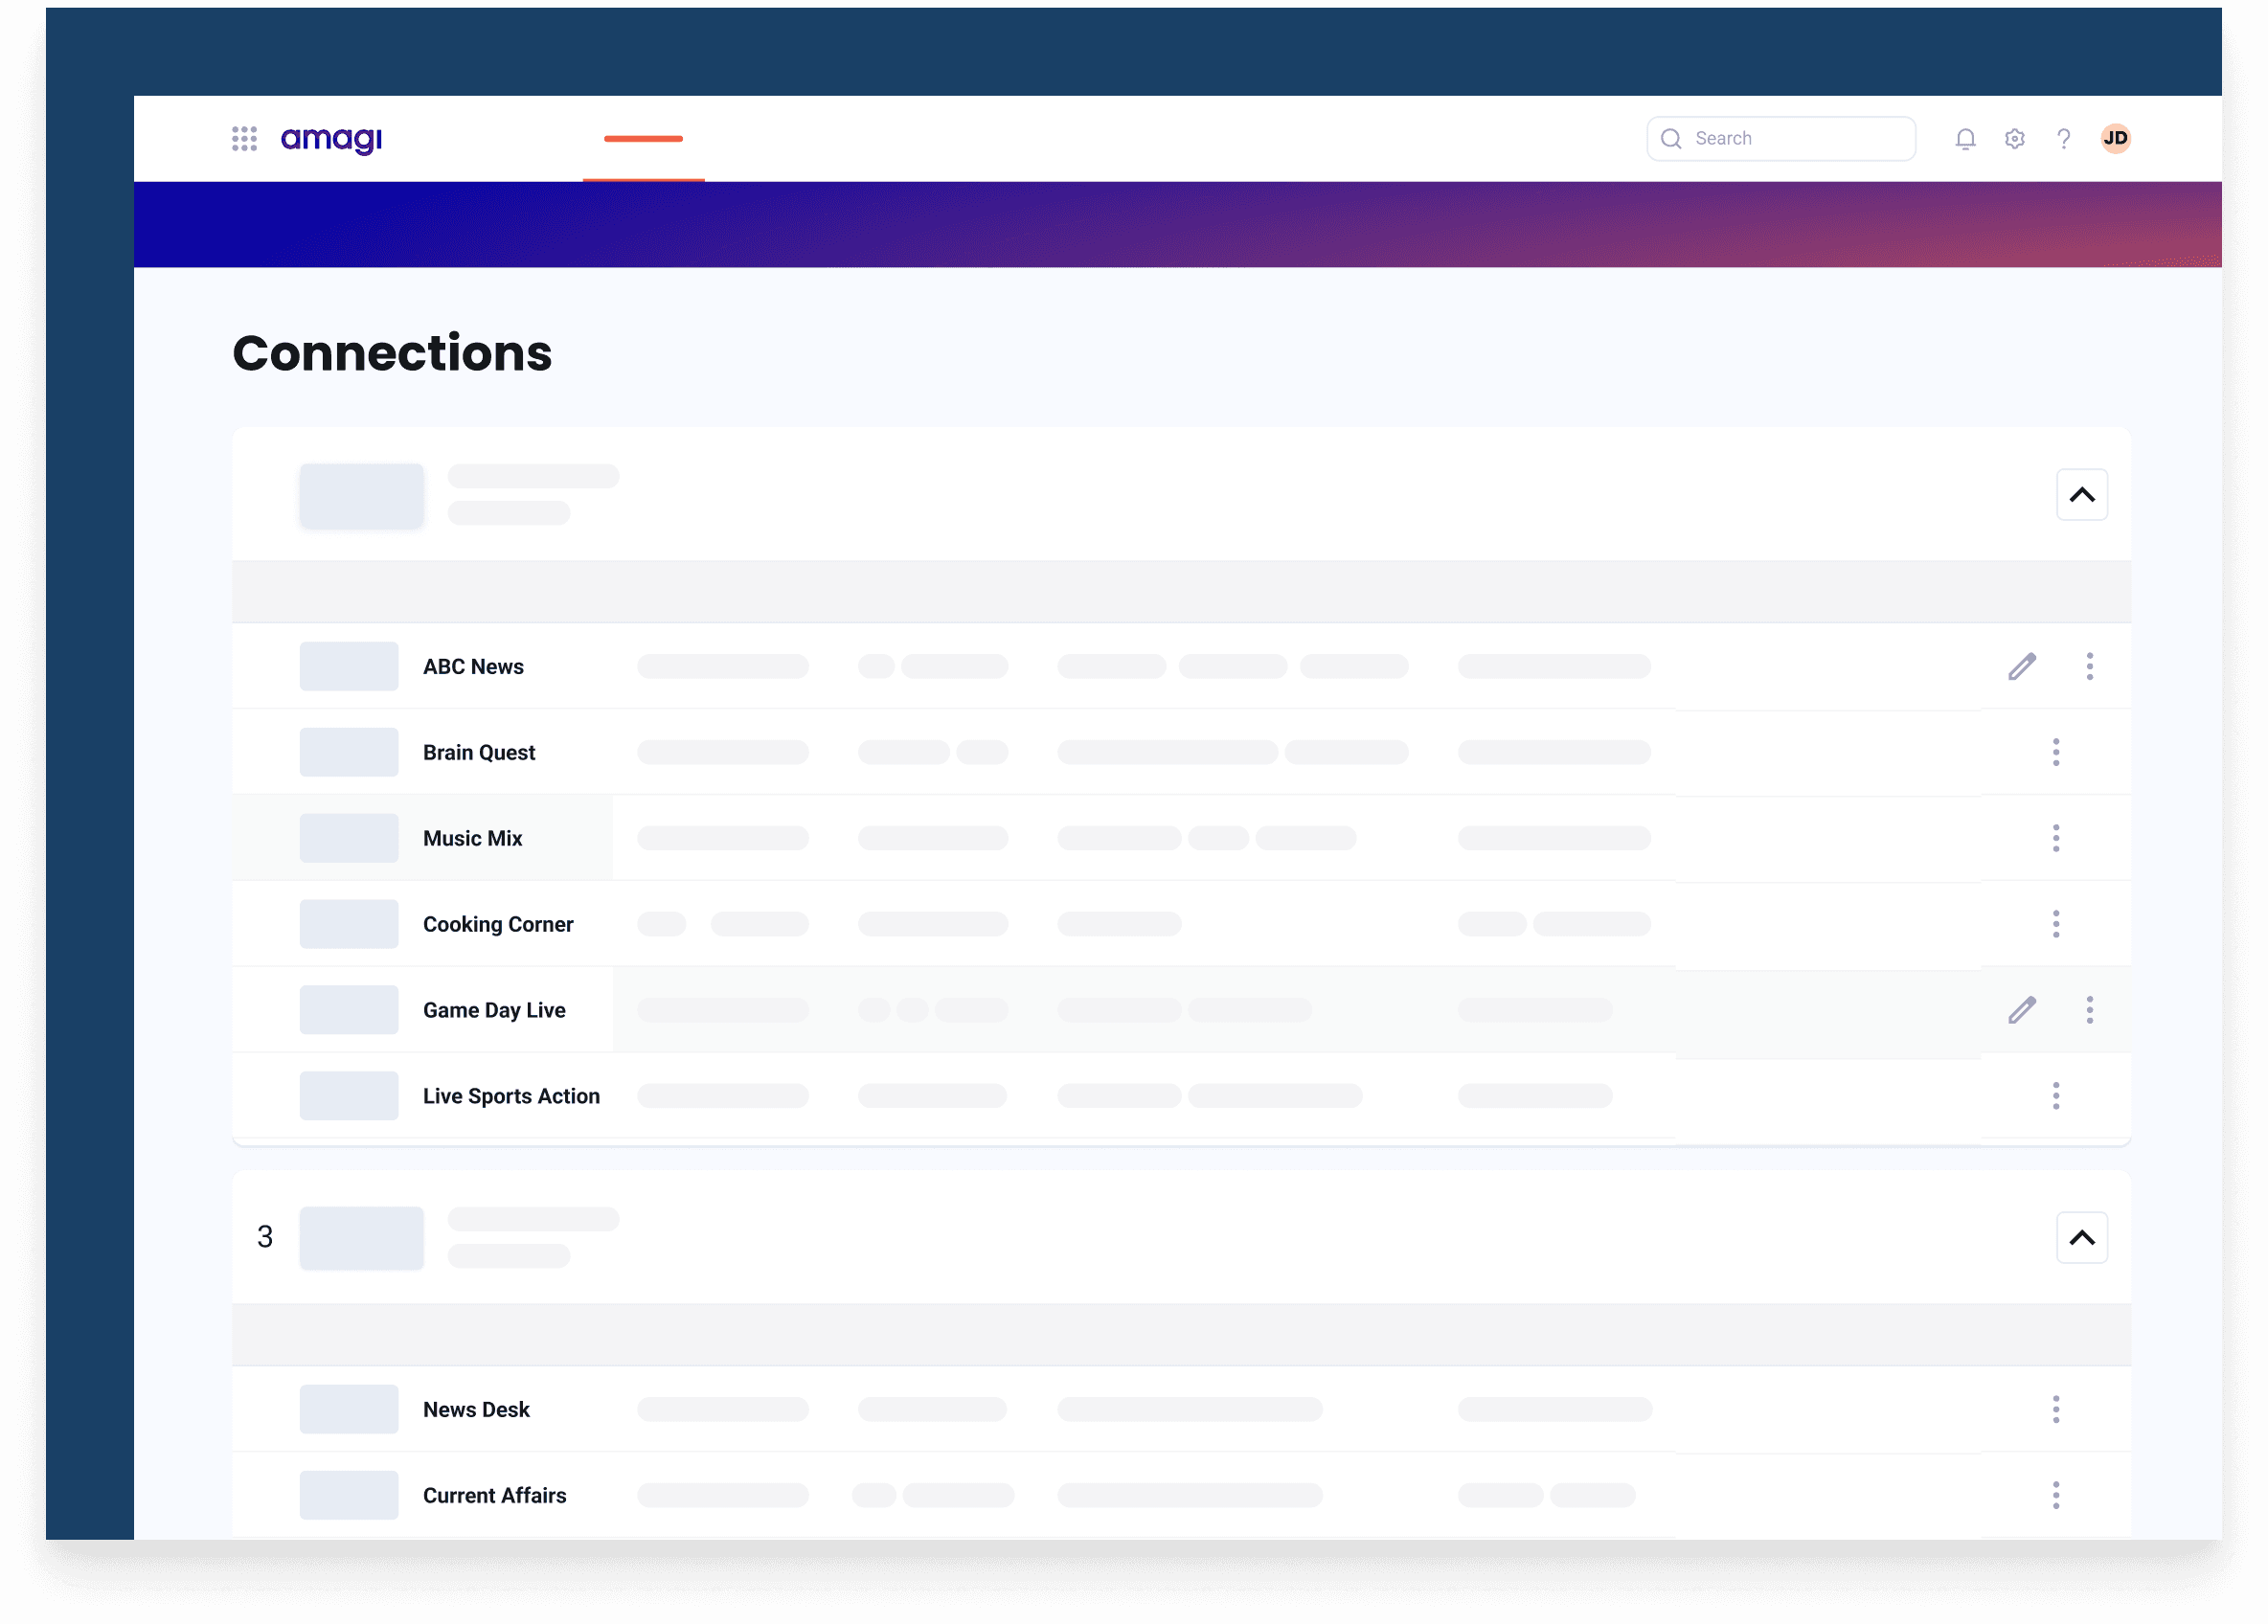Click the edit pencil icon for ABC News
The height and width of the screenshot is (1624, 2268).
[2024, 666]
